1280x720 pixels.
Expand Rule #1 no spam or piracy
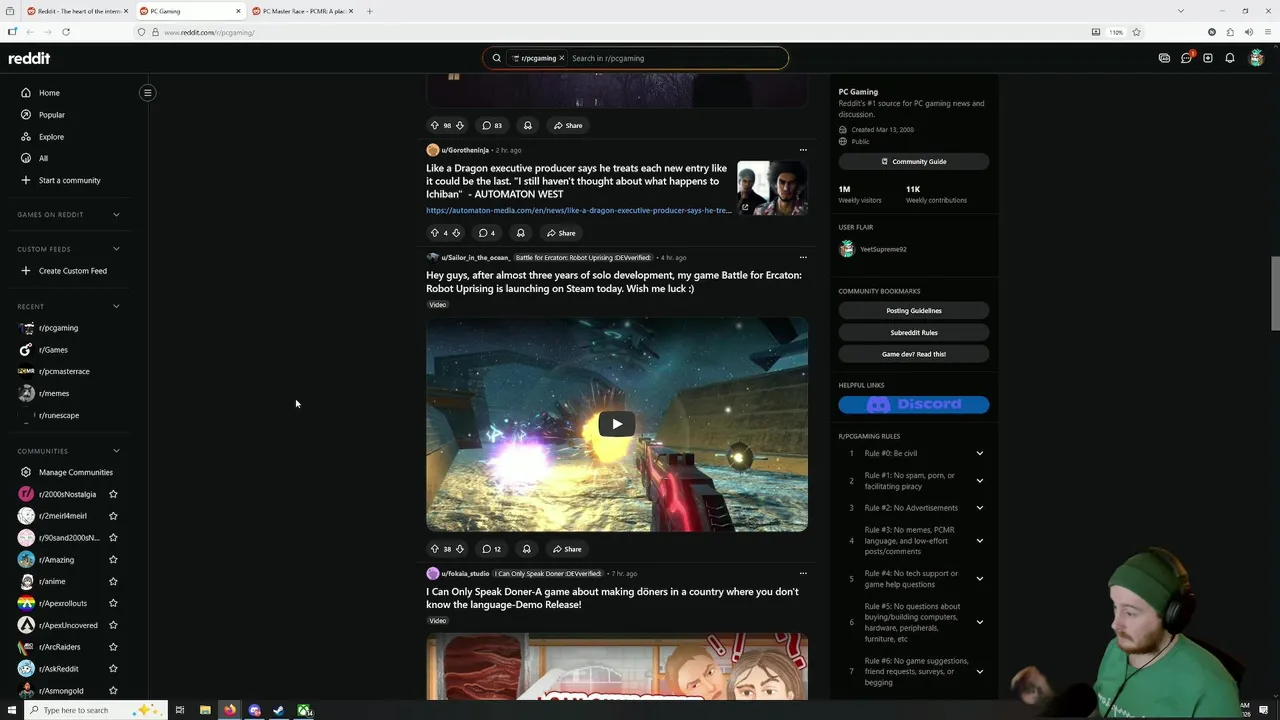coord(979,481)
